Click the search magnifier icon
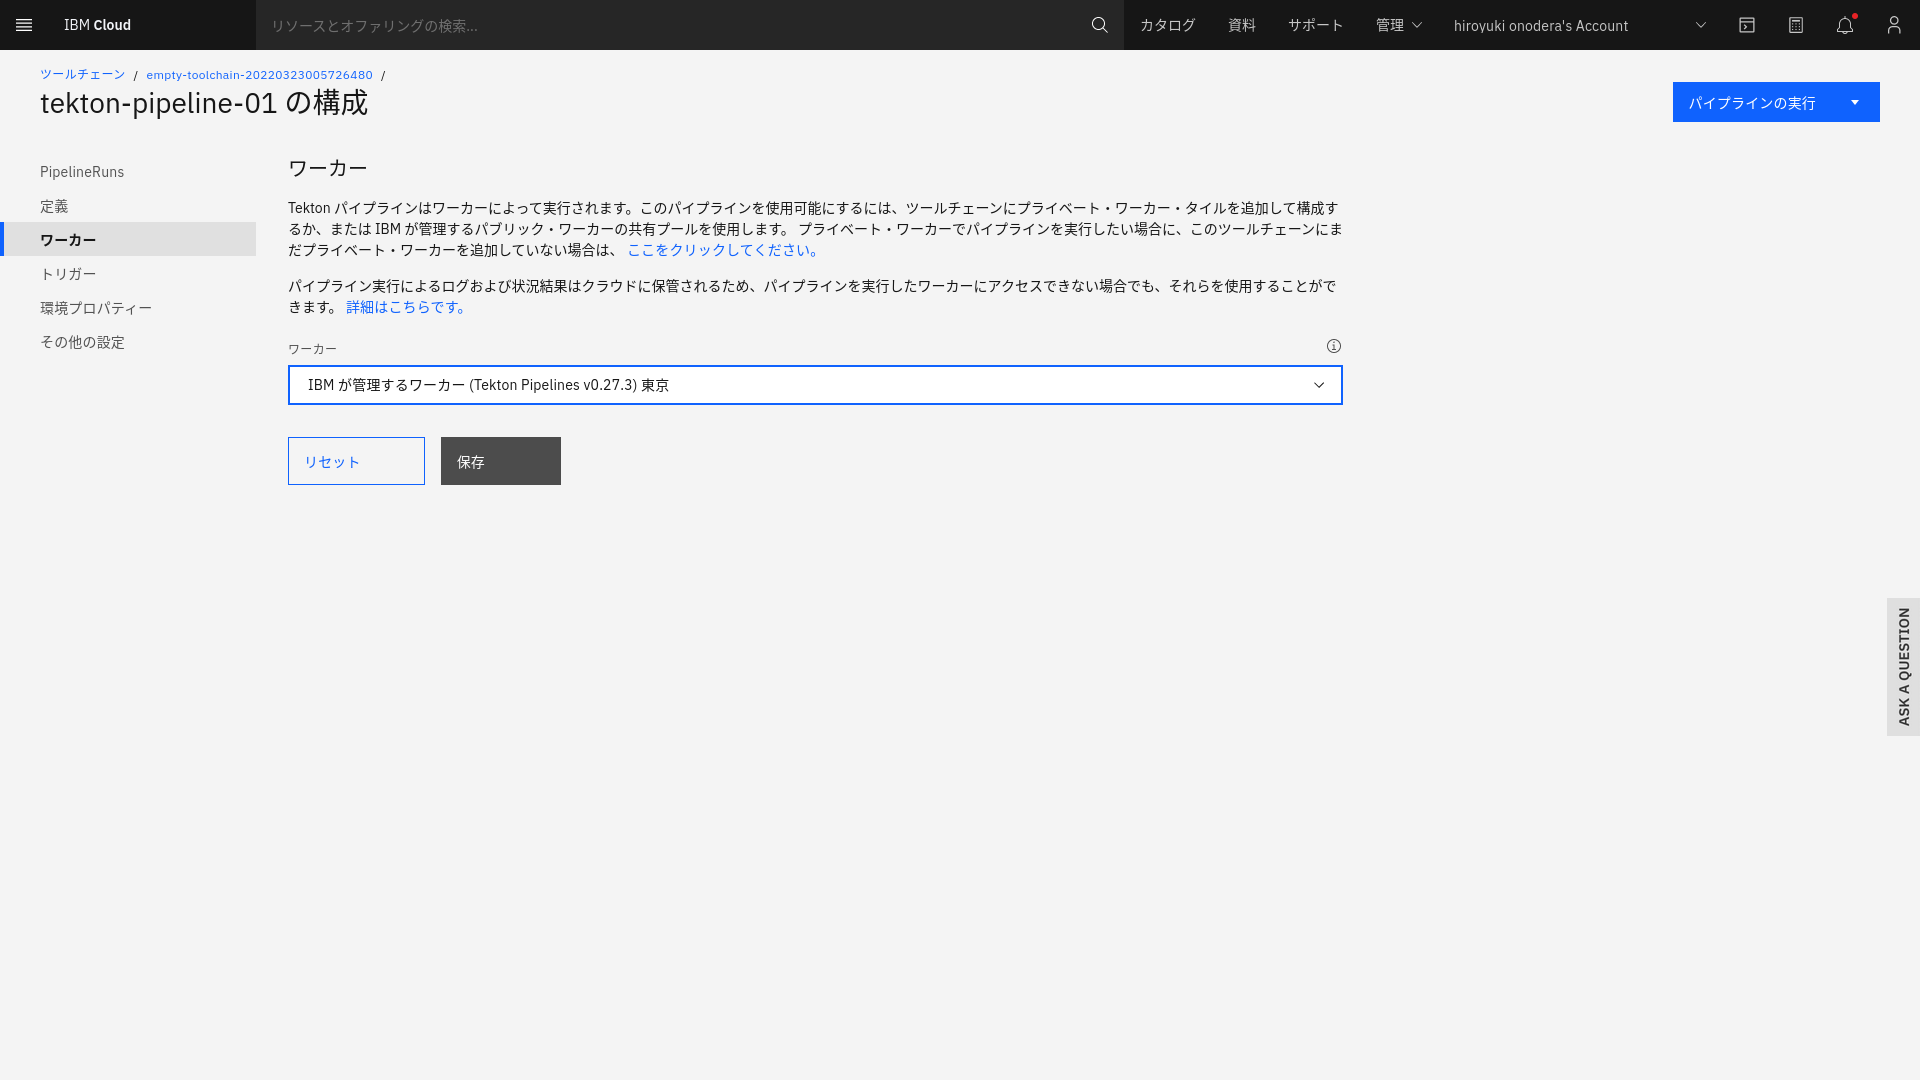The height and width of the screenshot is (1080, 1920). tap(1099, 25)
